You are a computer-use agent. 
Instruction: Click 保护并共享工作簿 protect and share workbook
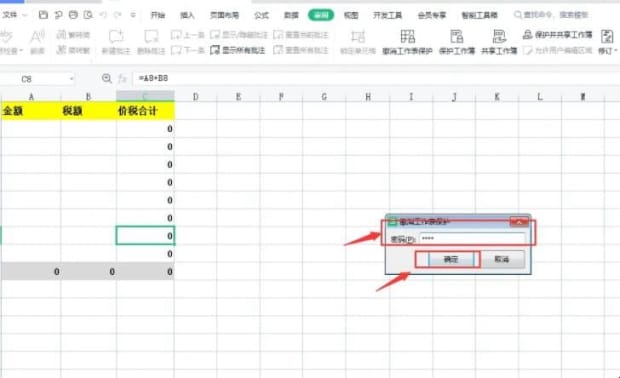tap(558, 35)
